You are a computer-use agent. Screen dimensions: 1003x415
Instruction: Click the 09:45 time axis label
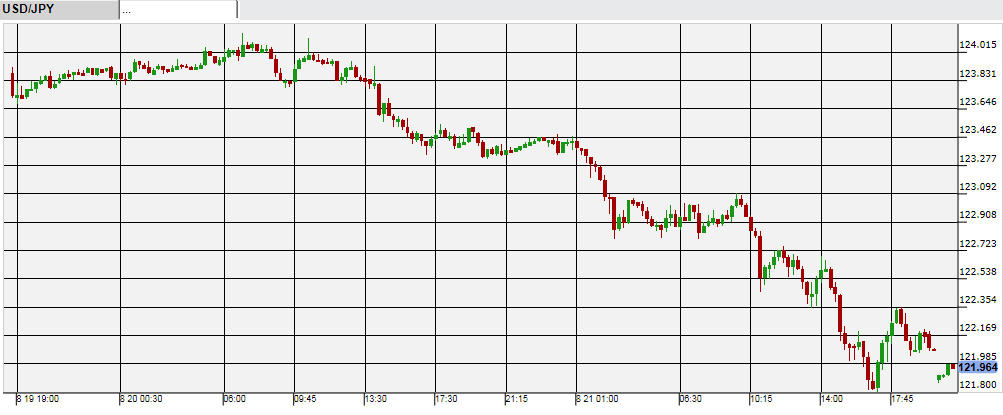pyautogui.click(x=305, y=398)
